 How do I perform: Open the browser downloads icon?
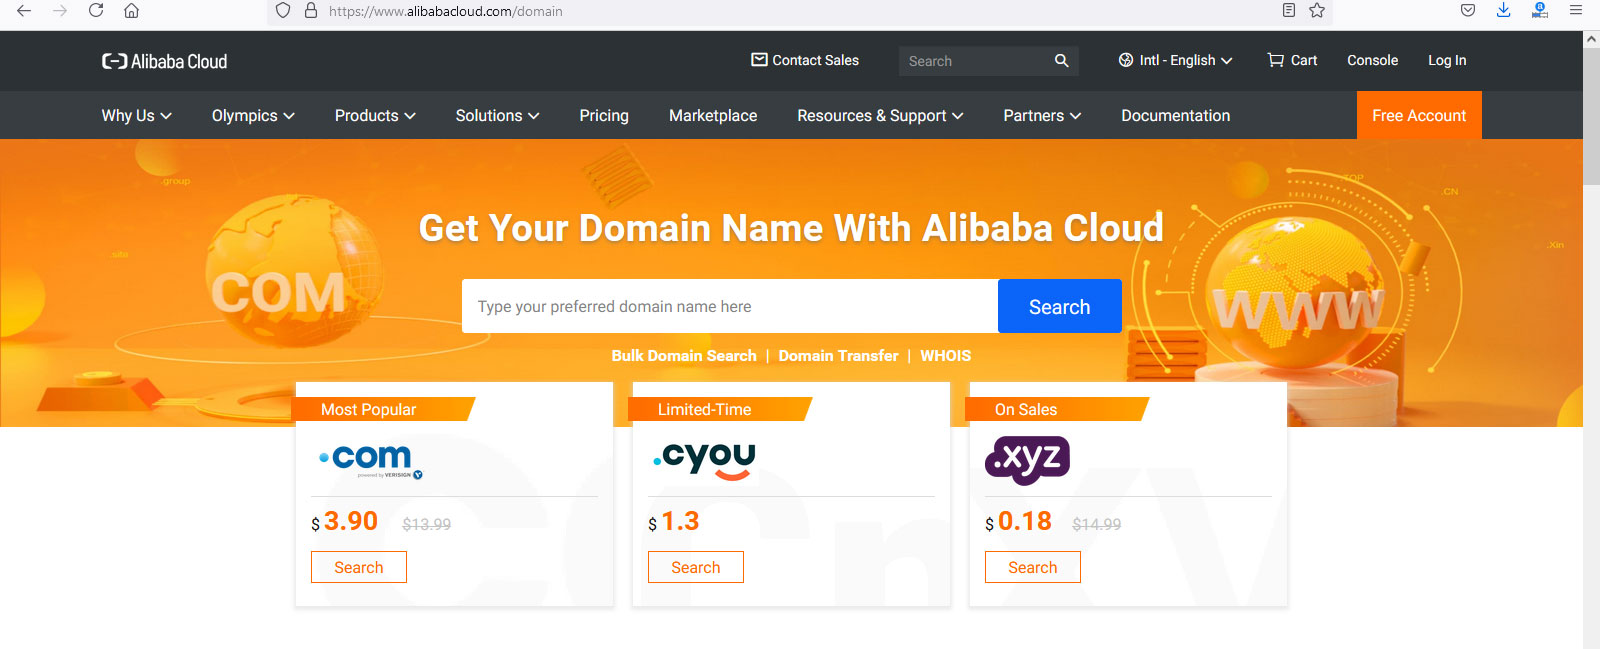pyautogui.click(x=1503, y=11)
